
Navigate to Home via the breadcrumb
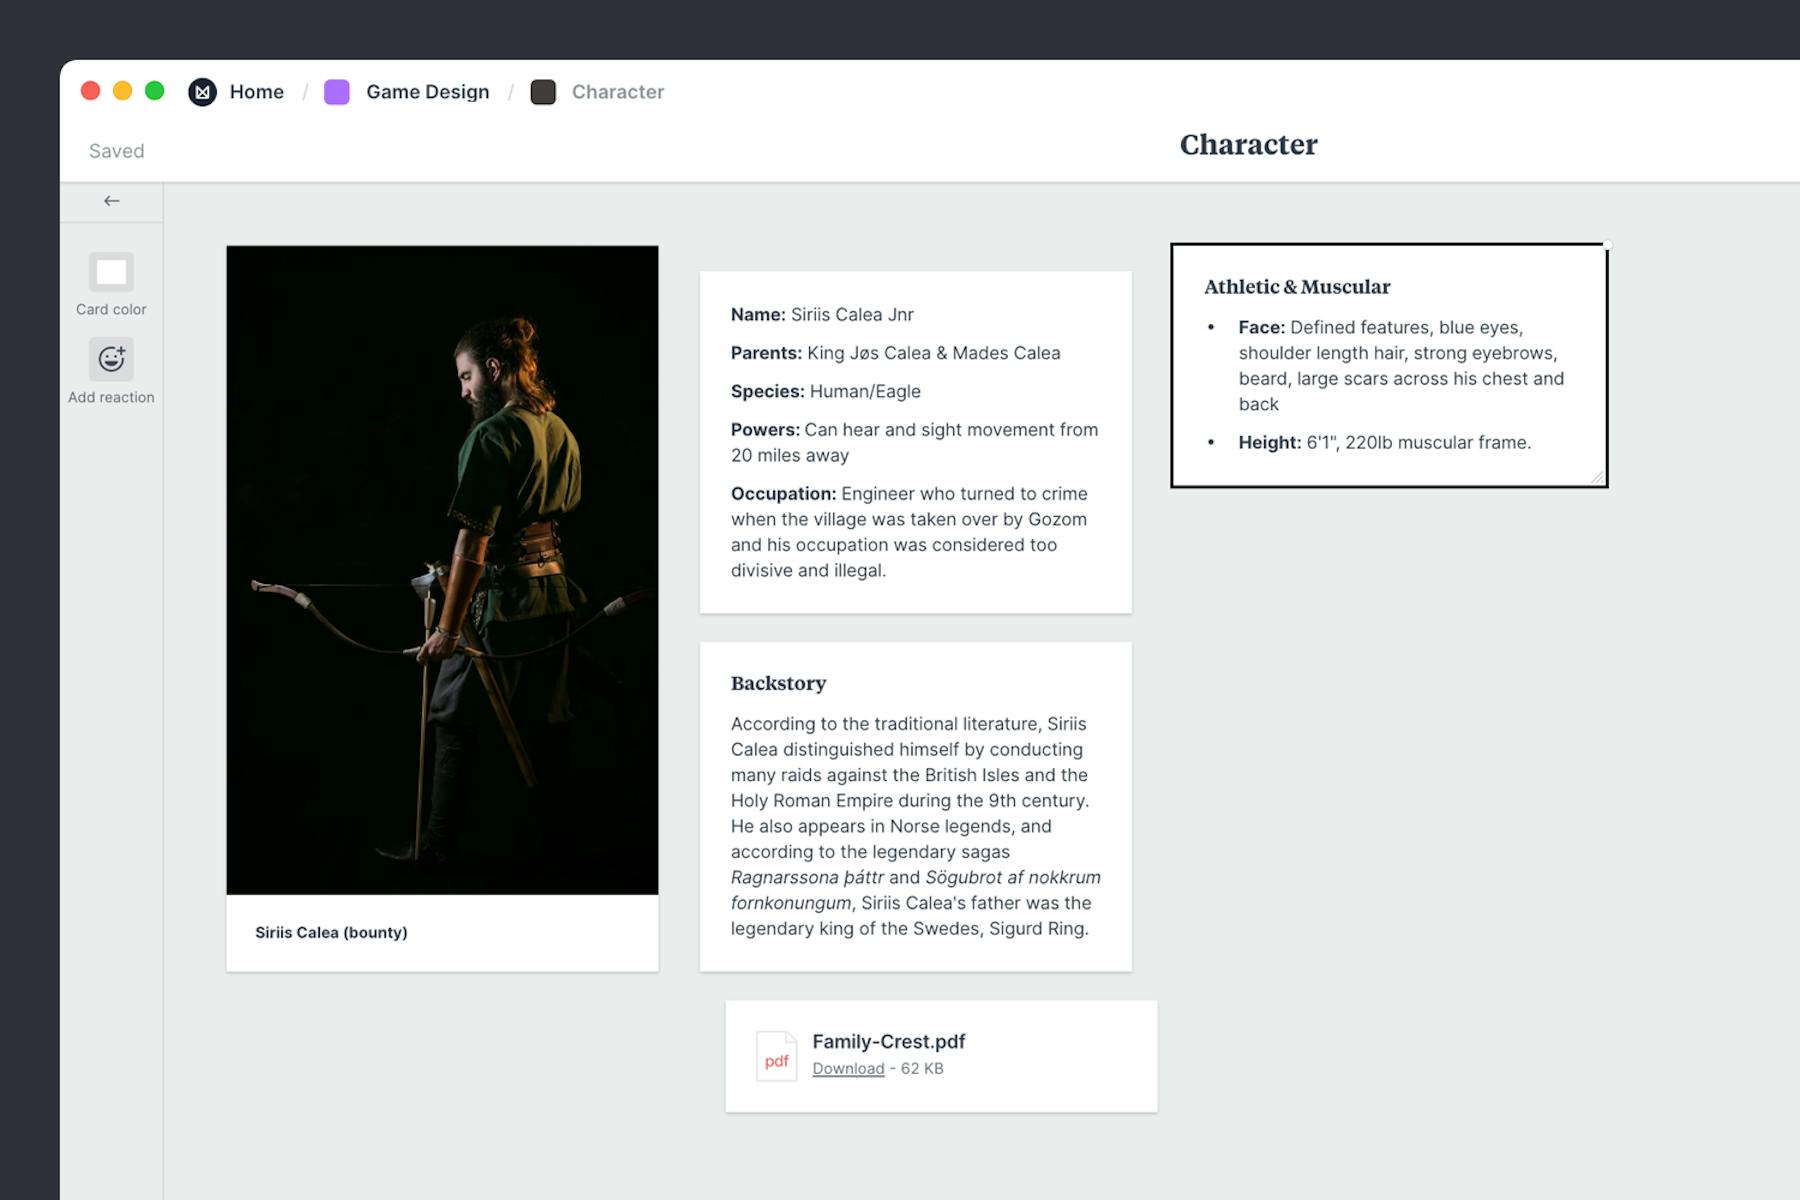pos(256,91)
